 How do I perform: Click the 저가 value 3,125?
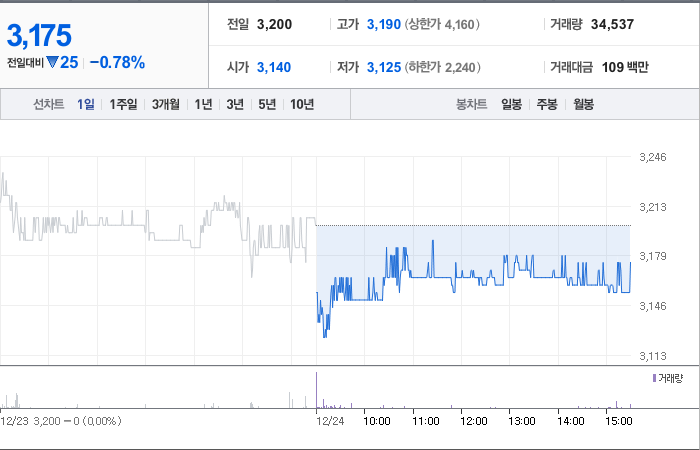pyautogui.click(x=384, y=67)
